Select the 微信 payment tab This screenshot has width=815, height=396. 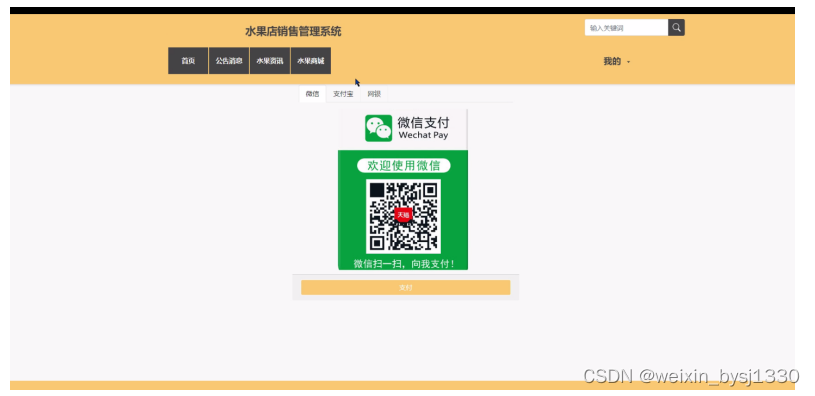point(312,94)
